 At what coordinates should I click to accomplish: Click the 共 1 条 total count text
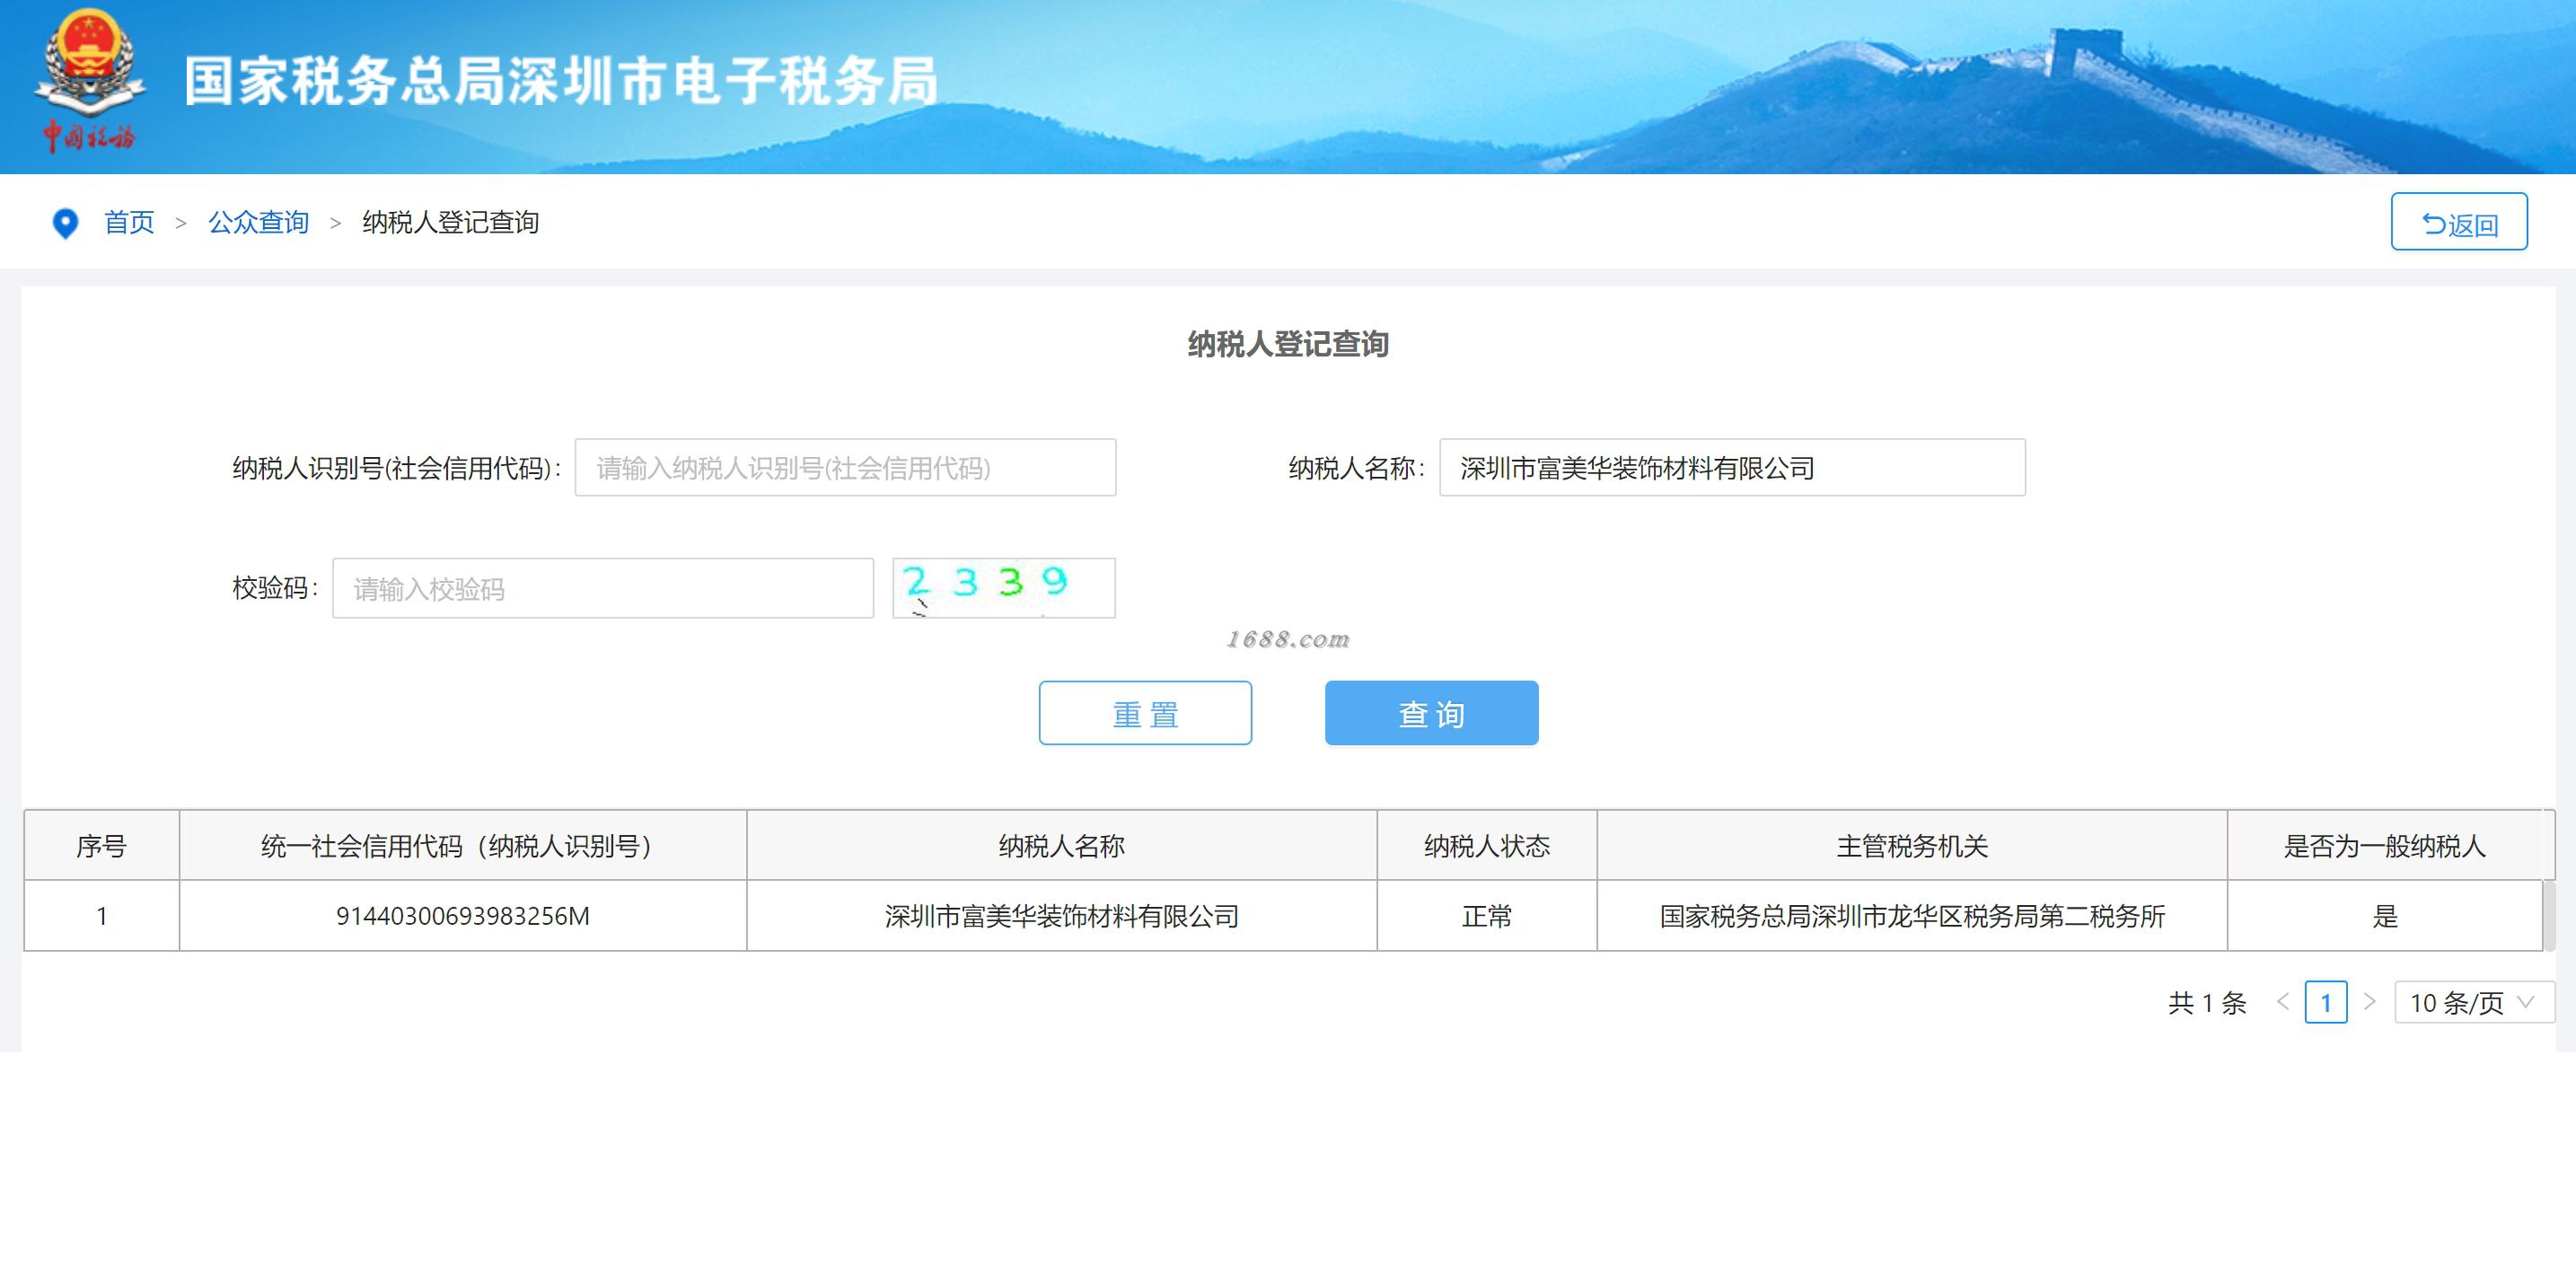[2207, 1003]
